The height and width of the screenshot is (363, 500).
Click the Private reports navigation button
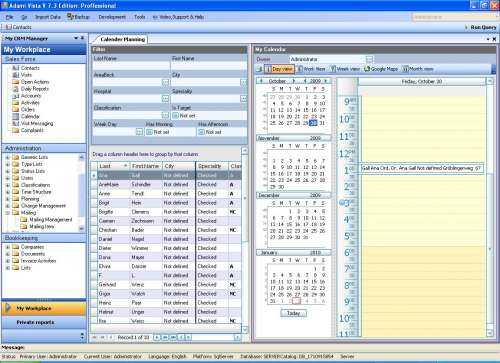pos(44,322)
